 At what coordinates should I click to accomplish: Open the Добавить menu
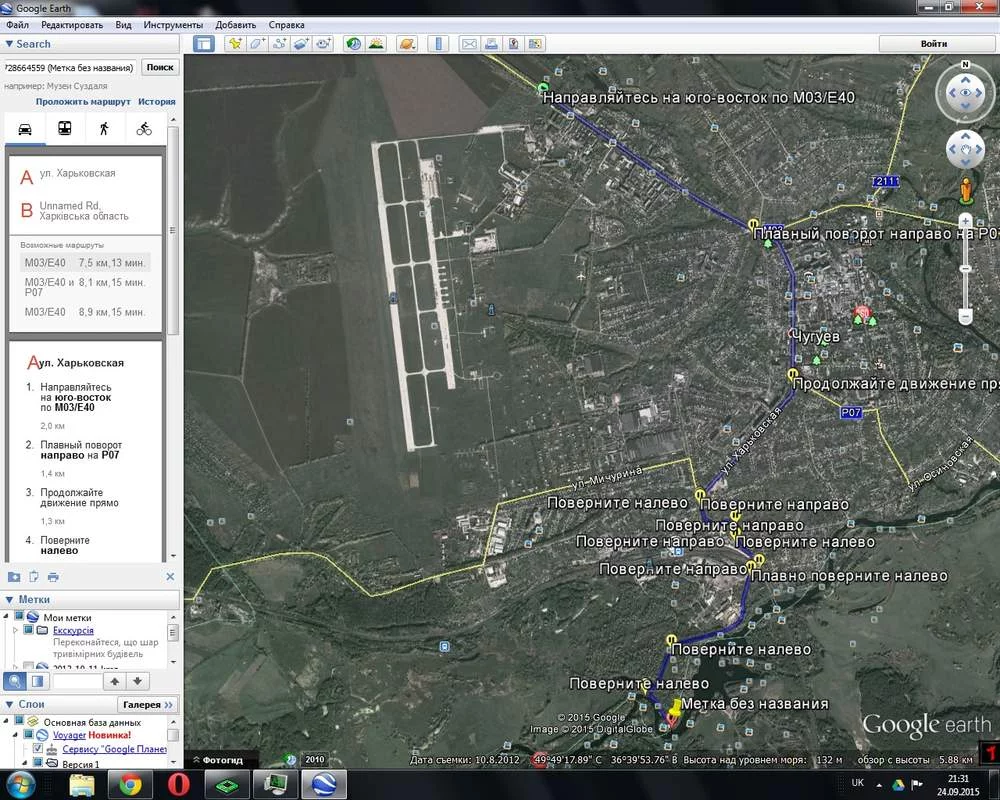click(x=235, y=24)
